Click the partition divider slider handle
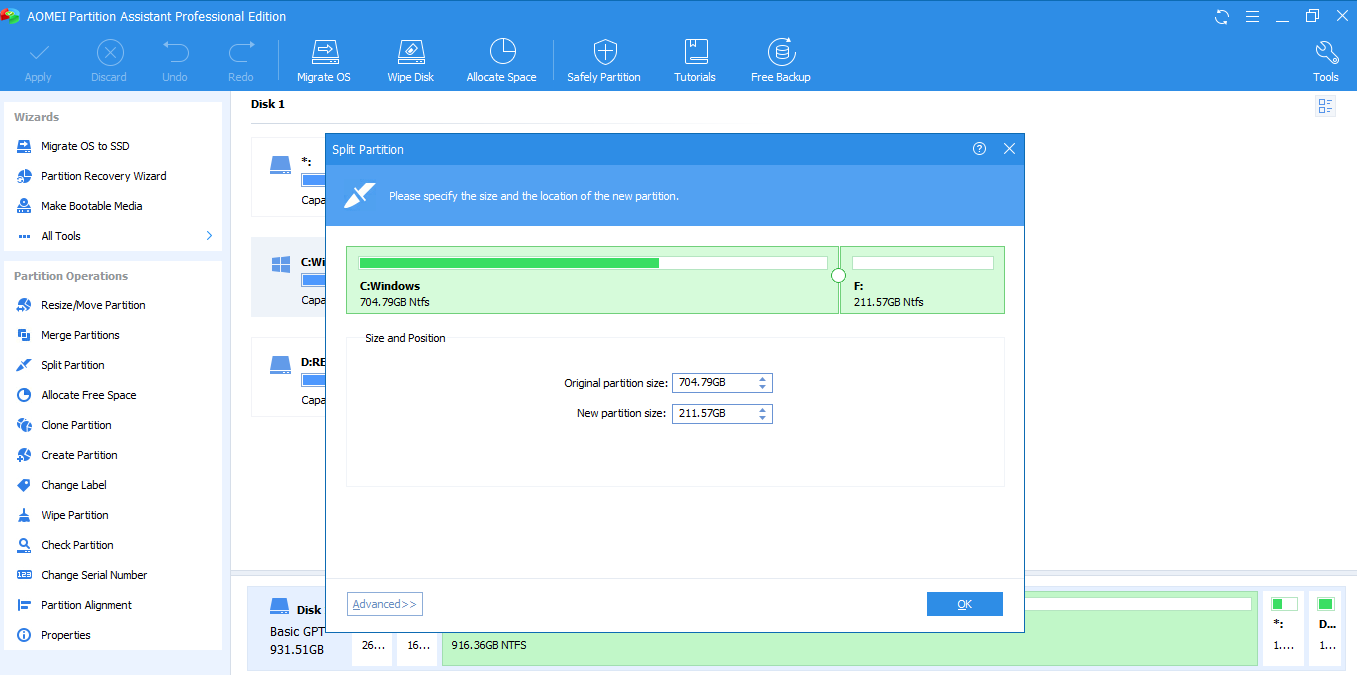The width and height of the screenshot is (1357, 675). click(838, 276)
